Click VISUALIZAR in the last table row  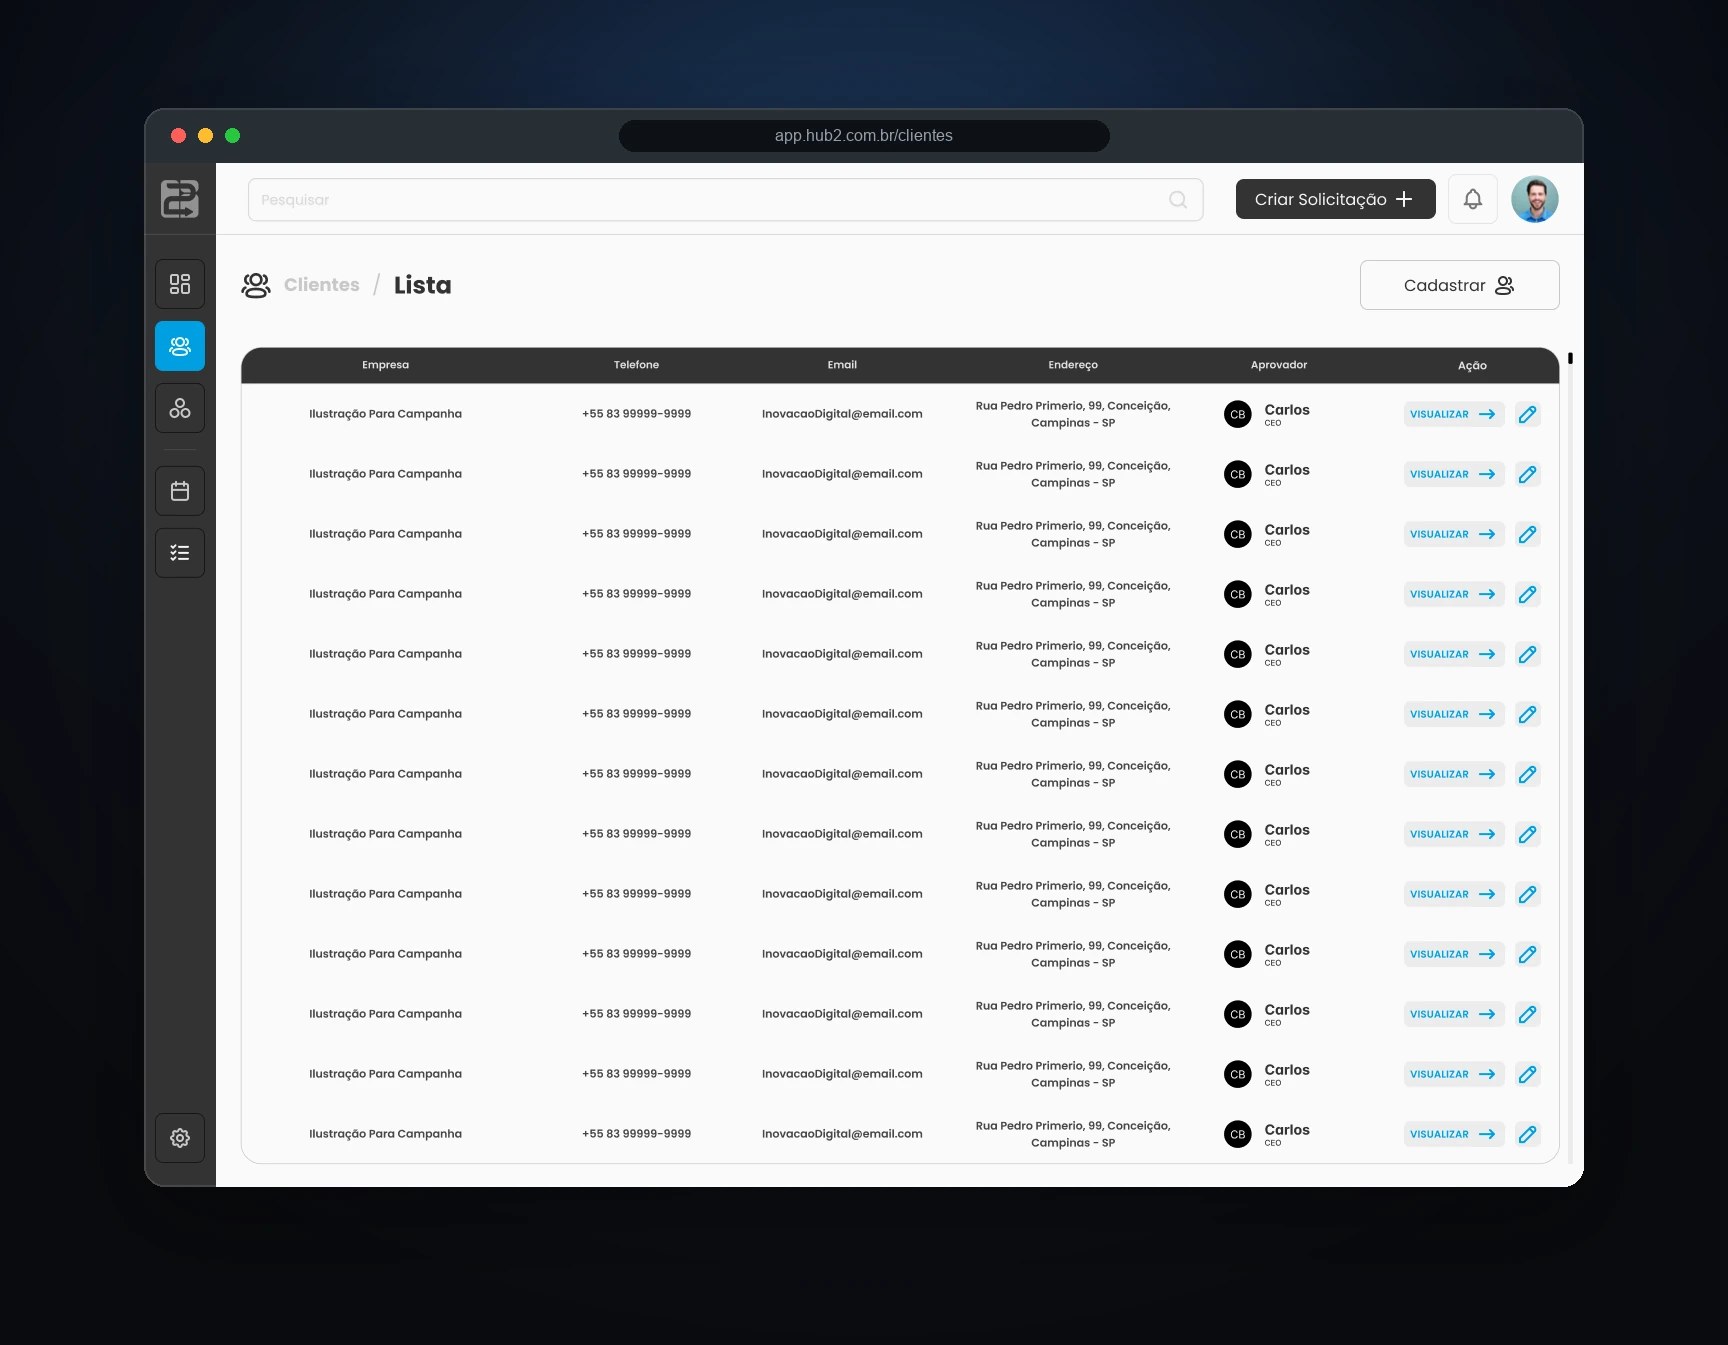coord(1454,1134)
